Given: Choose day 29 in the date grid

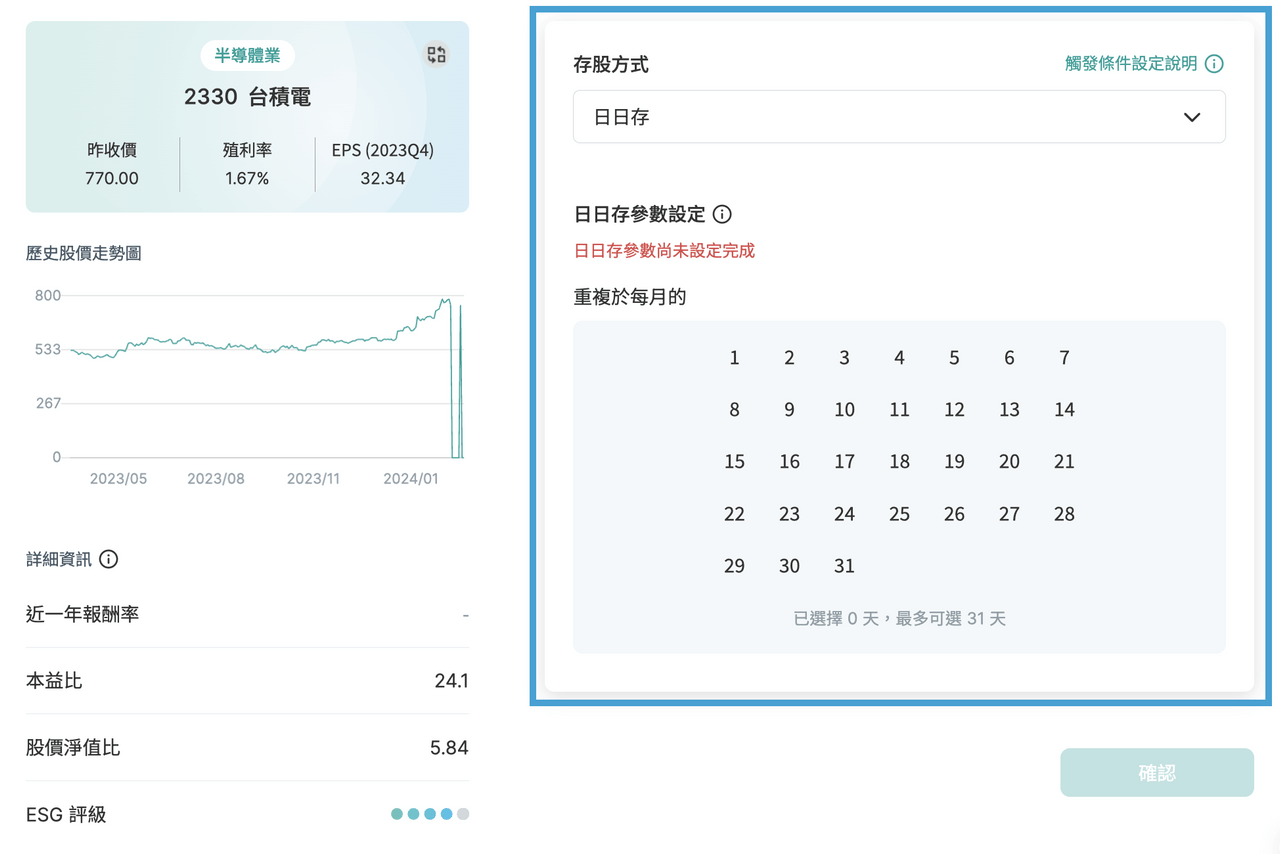Looking at the screenshot, I should coord(735,566).
